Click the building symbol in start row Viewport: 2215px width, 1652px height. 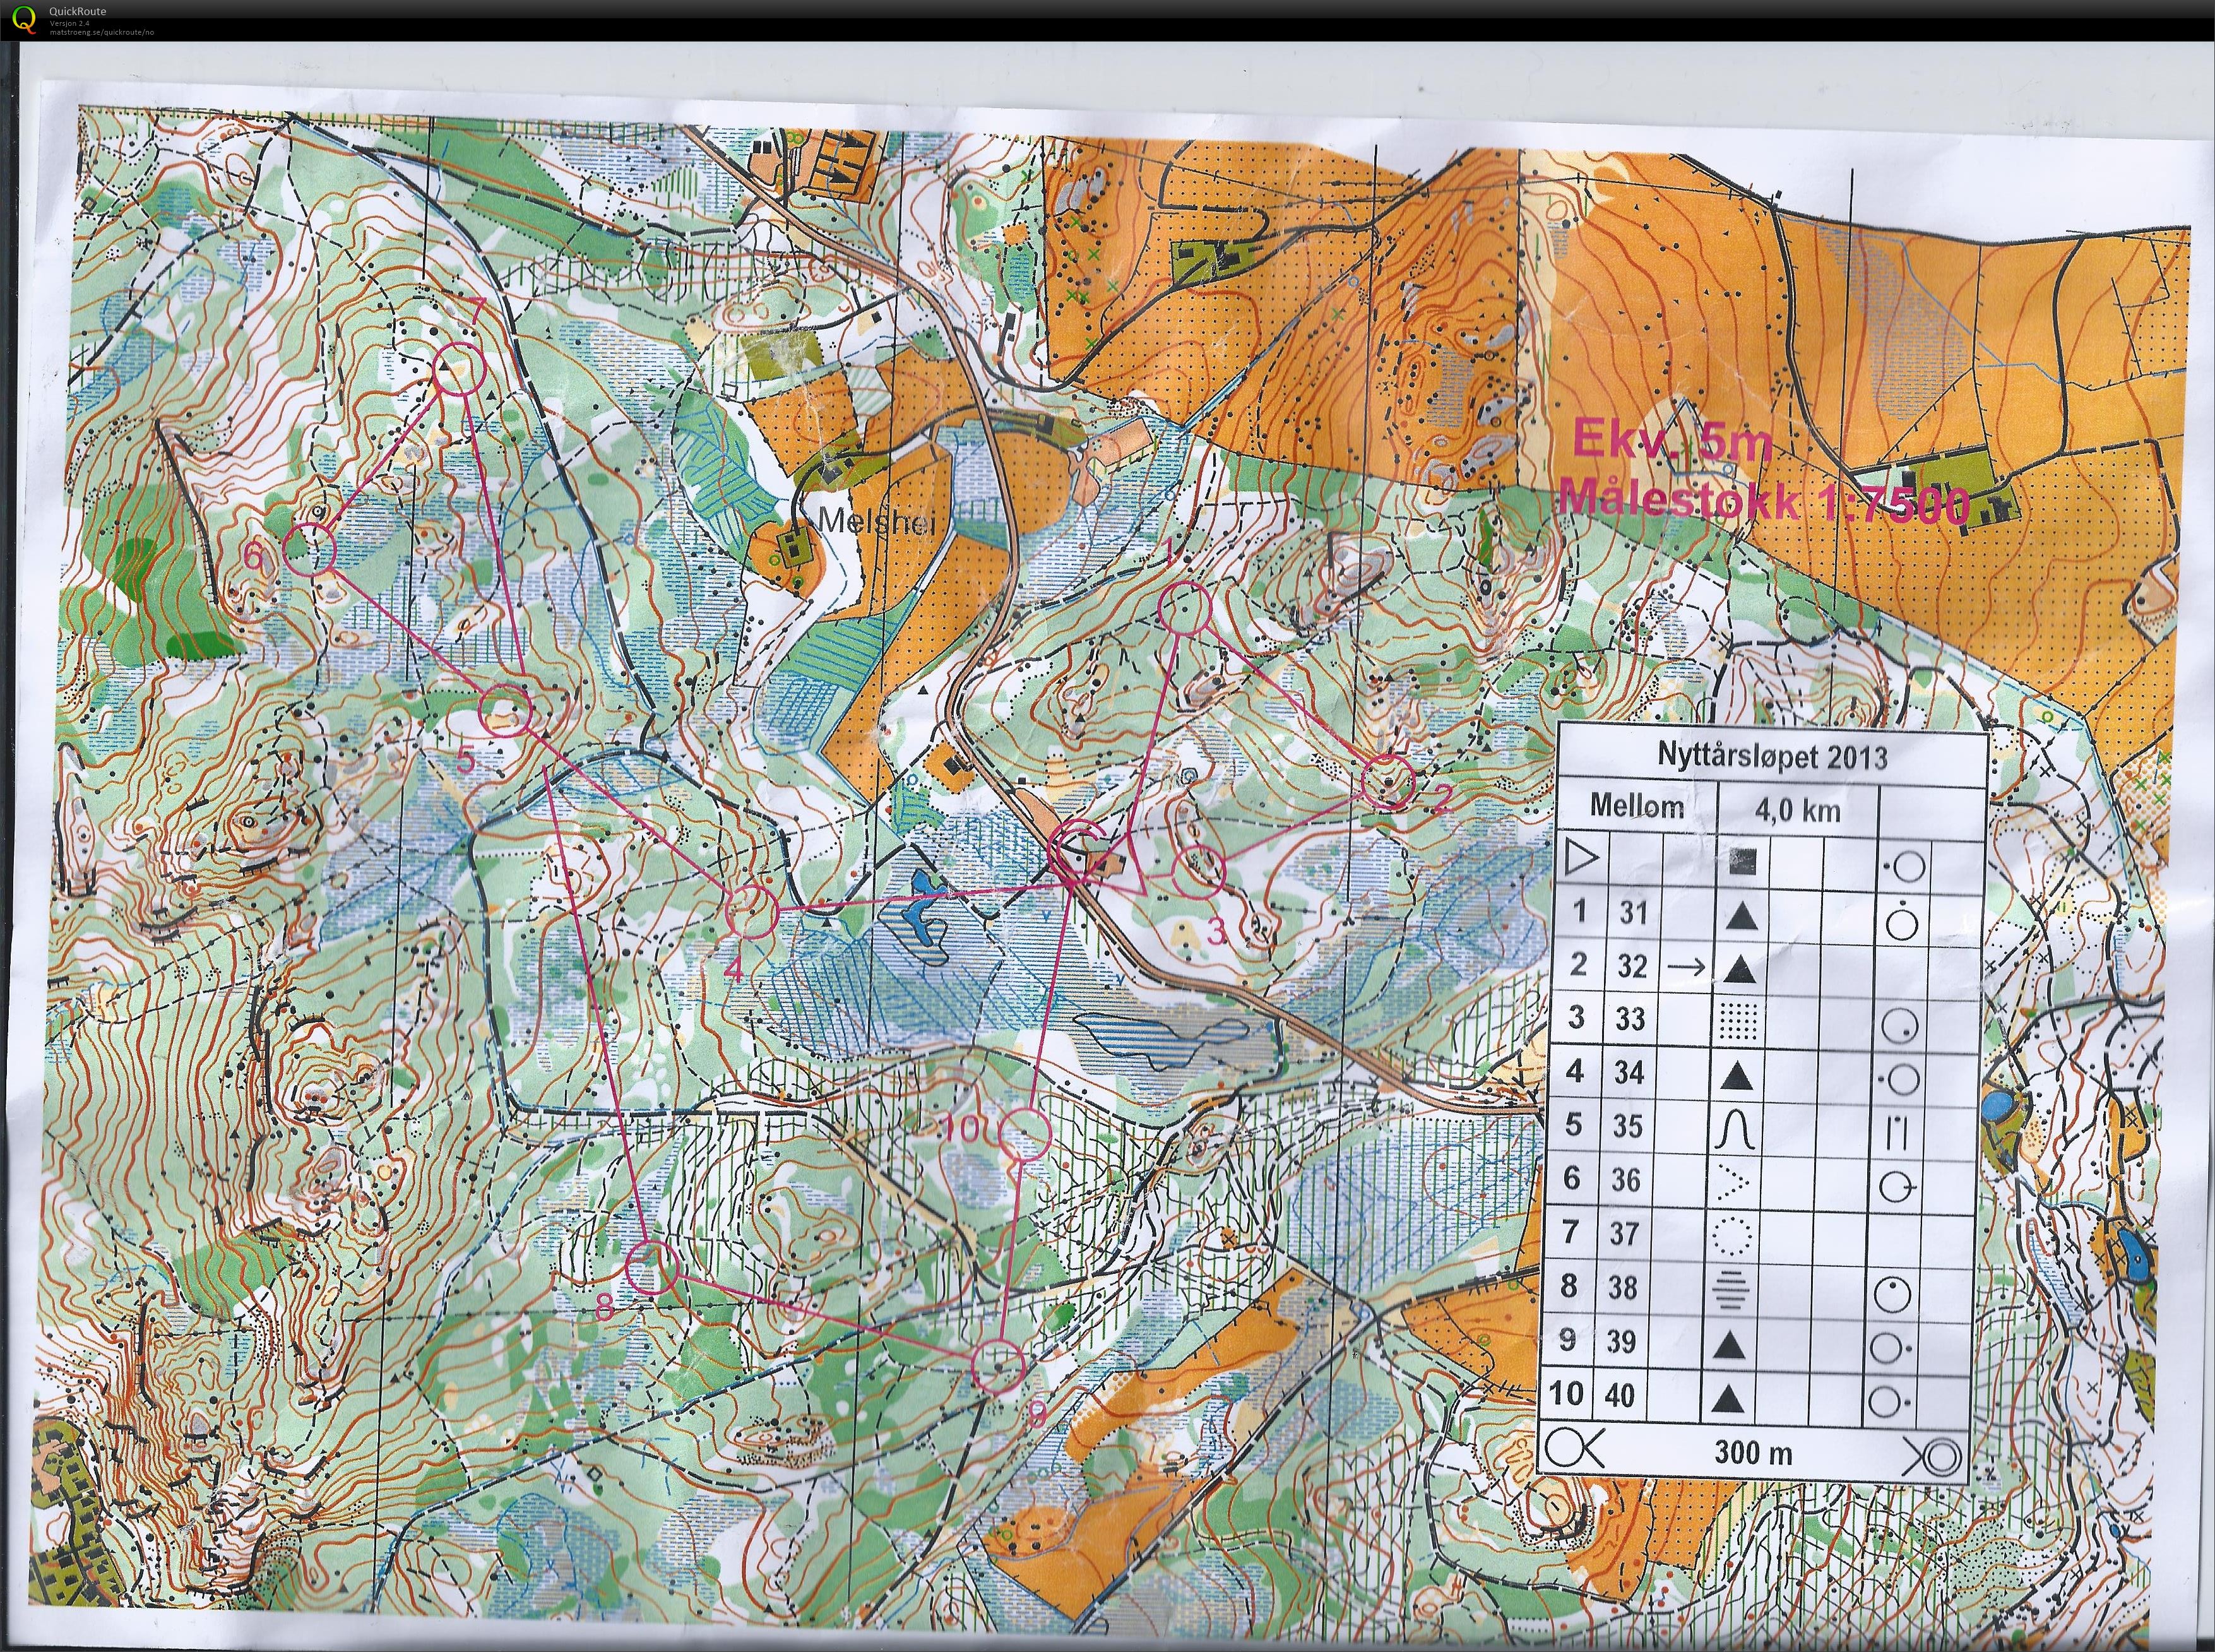click(1743, 862)
